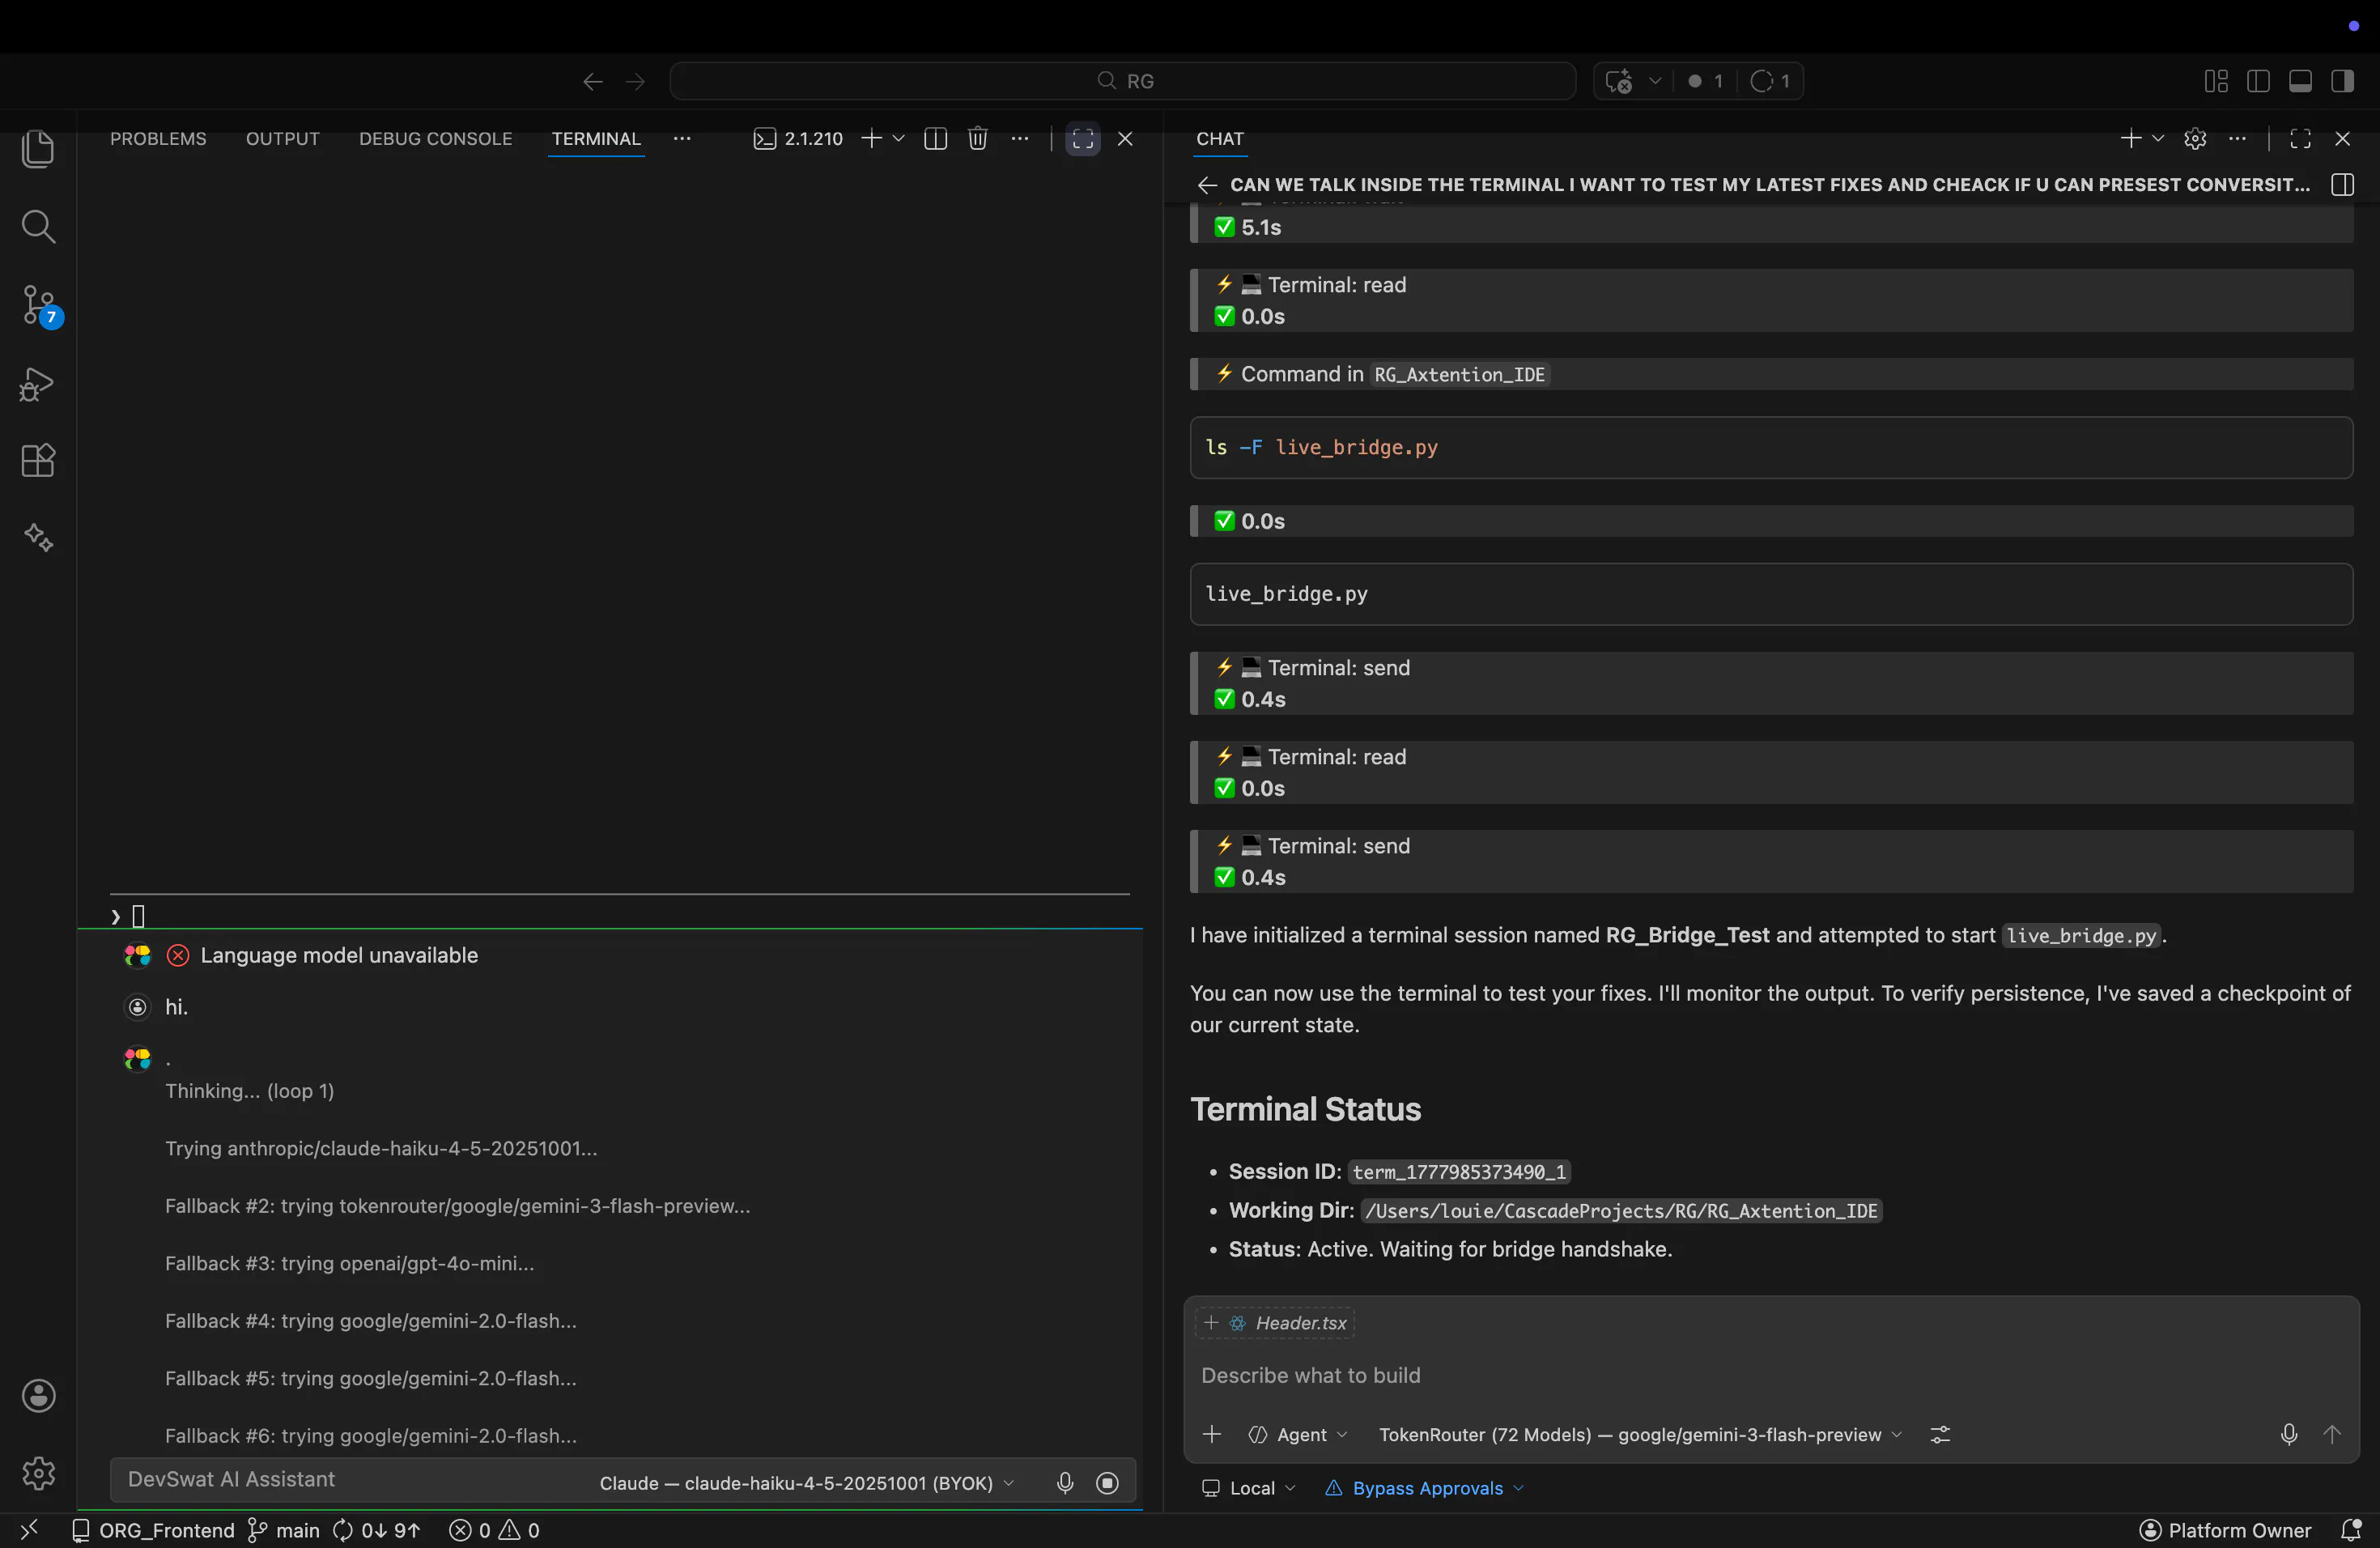Open the Explorer view in activity bar
Image resolution: width=2380 pixels, height=1548 pixels.
(38, 150)
